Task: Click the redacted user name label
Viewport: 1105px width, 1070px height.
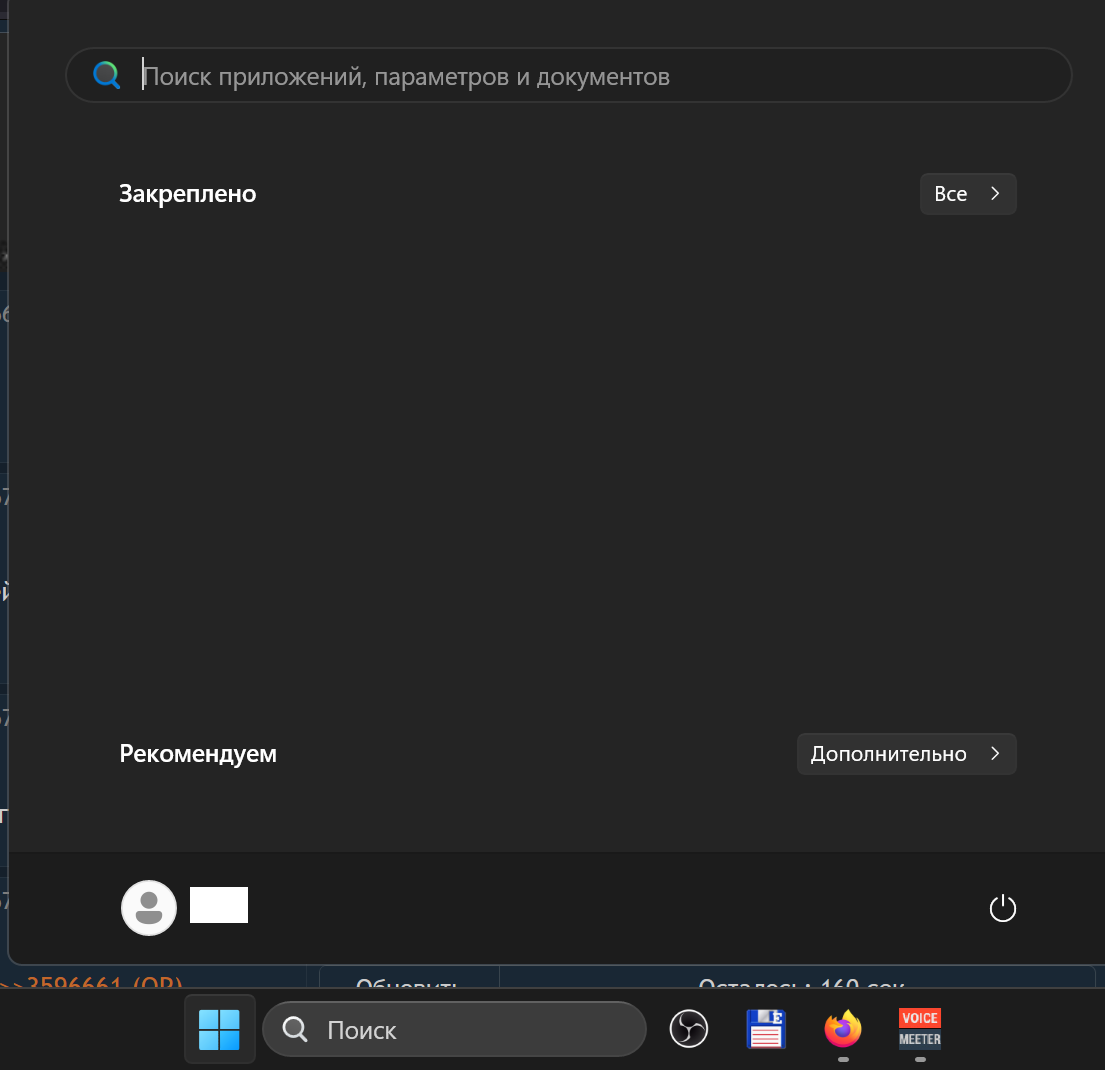Action: click(219, 905)
